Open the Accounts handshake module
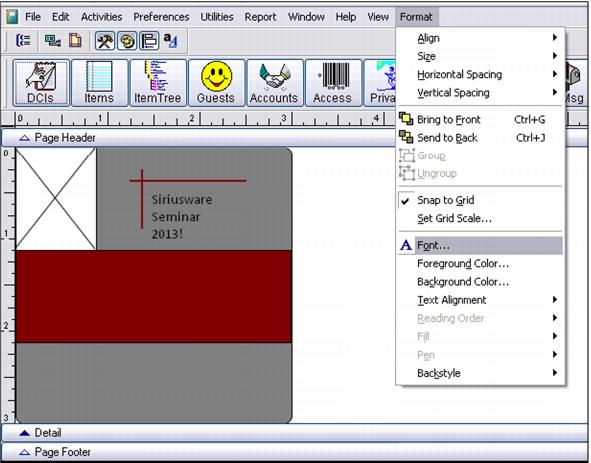The height and width of the screenshot is (463, 591). pos(274,83)
